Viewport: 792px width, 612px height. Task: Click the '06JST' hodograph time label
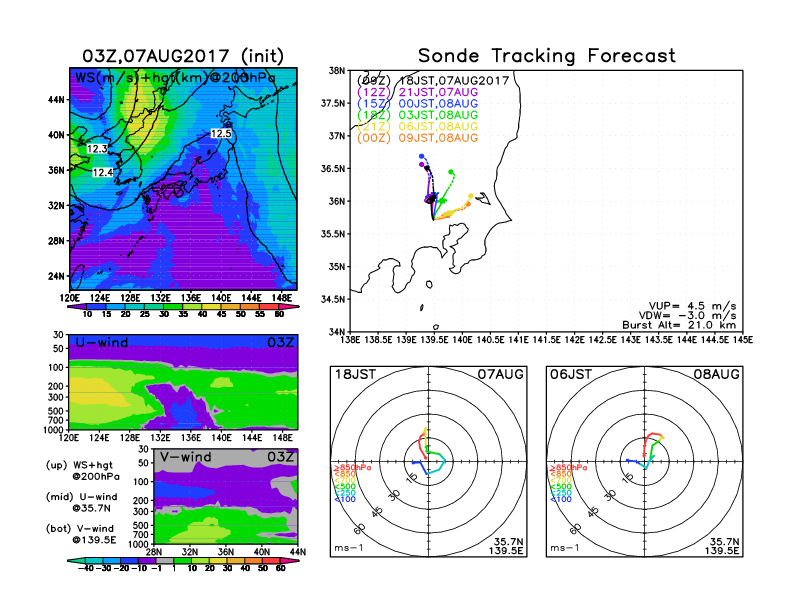click(x=571, y=374)
